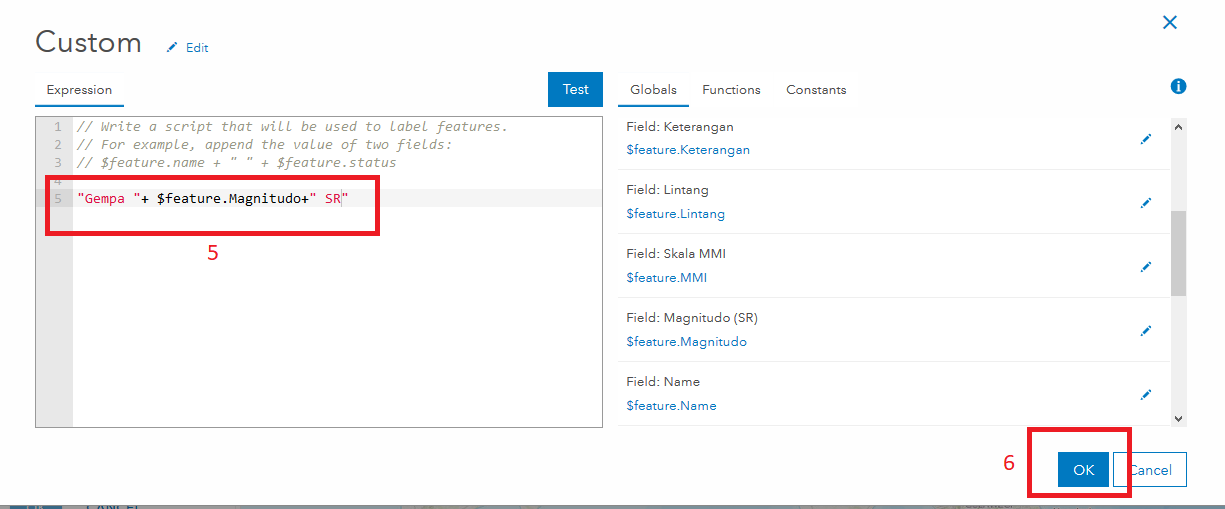Click the Edit pencil next to Custom title

(187, 47)
